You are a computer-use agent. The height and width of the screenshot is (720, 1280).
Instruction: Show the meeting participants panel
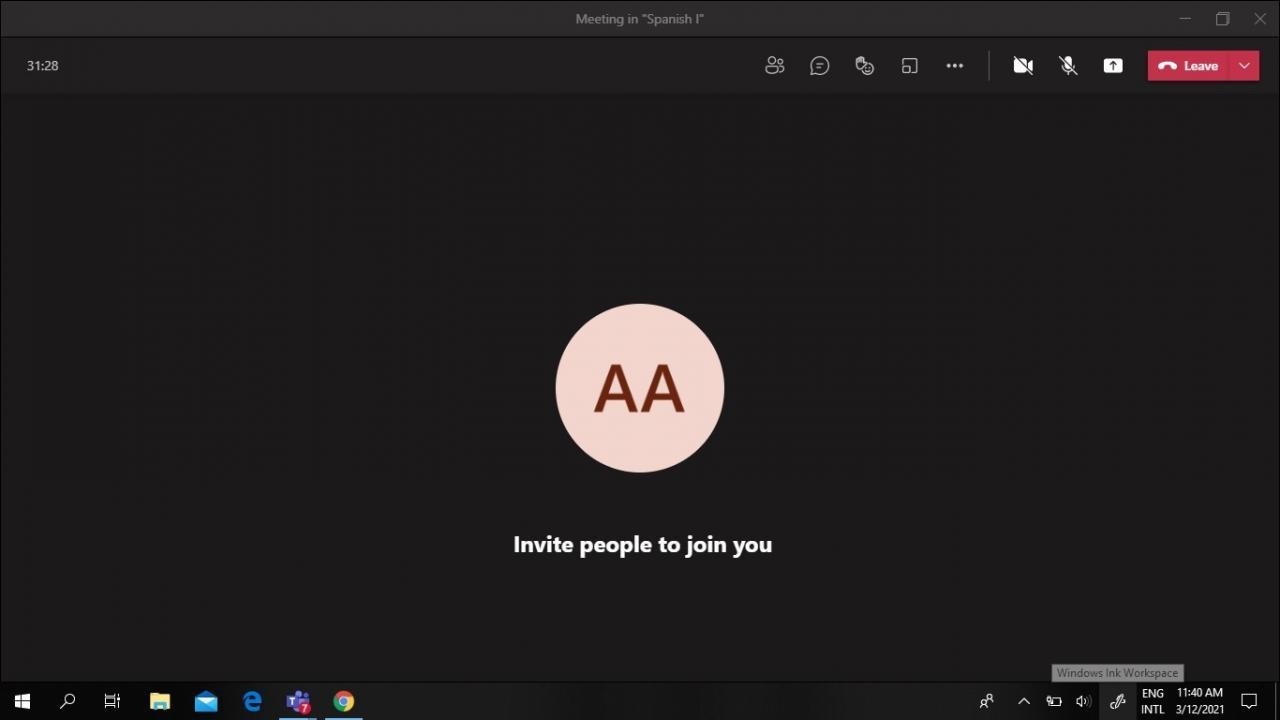click(774, 66)
